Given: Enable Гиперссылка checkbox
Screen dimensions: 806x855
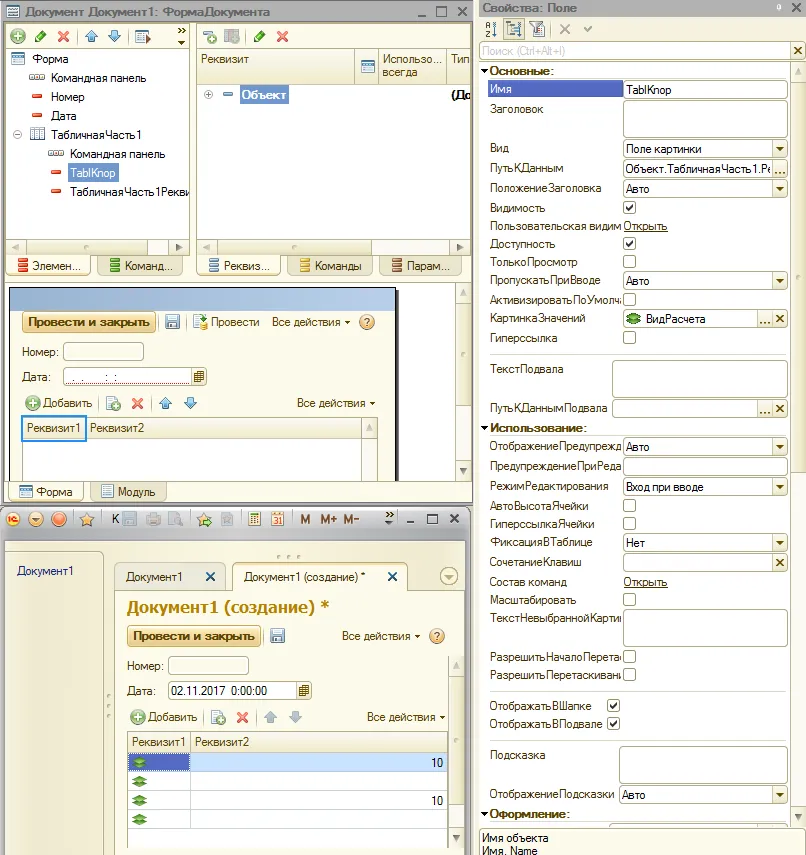Looking at the screenshot, I should pos(629,338).
